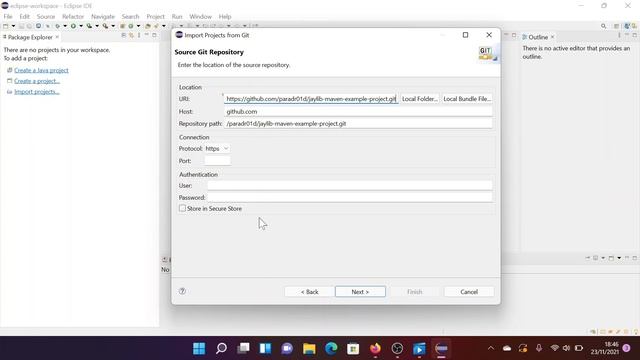Screen dimensions: 640x360
Task: Open Package Explorer View Menu
Action: [x=139, y=36]
